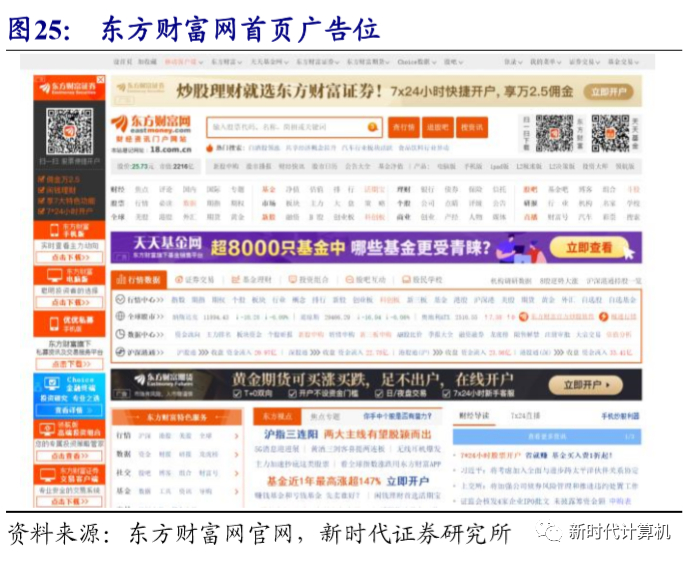693x562 pixels.
Task: Click the QR code in the left sidebar
Action: click(70, 131)
